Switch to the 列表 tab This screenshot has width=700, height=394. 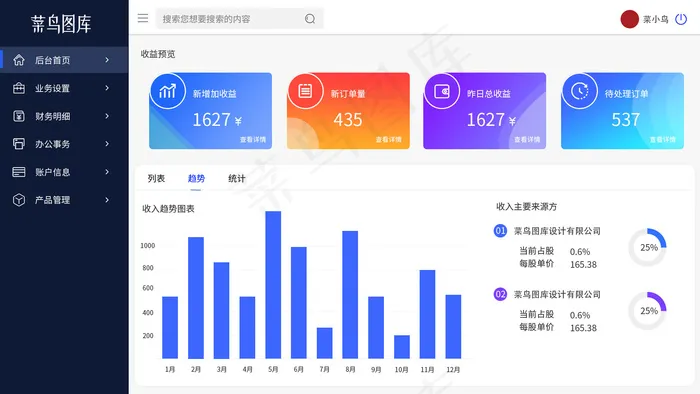coord(156,178)
